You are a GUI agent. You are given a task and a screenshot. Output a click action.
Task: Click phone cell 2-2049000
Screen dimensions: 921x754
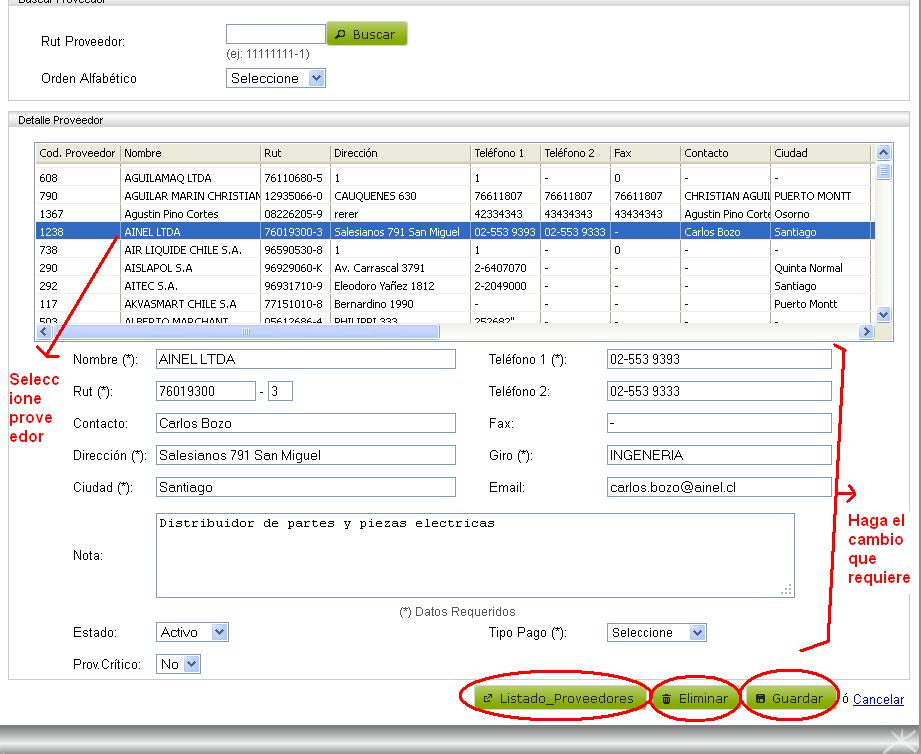tap(505, 286)
